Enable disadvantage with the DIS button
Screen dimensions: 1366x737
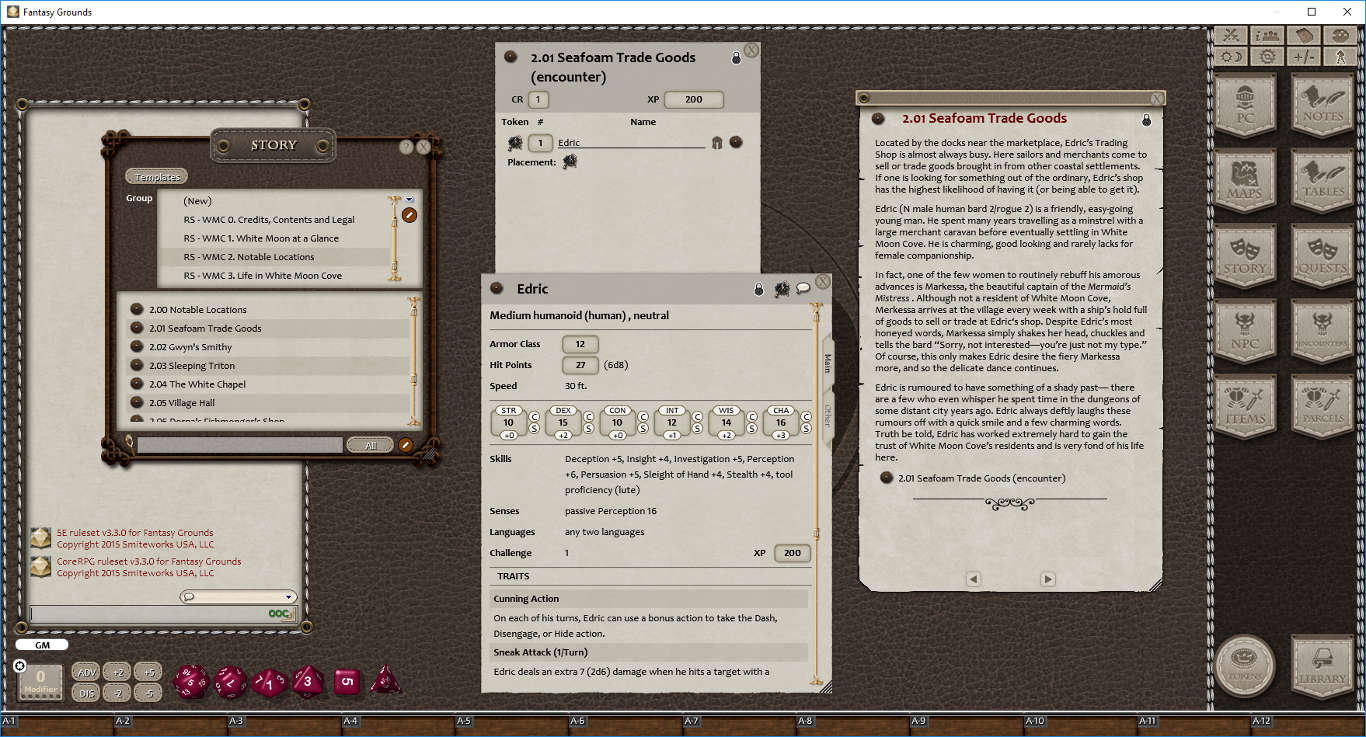[85, 692]
